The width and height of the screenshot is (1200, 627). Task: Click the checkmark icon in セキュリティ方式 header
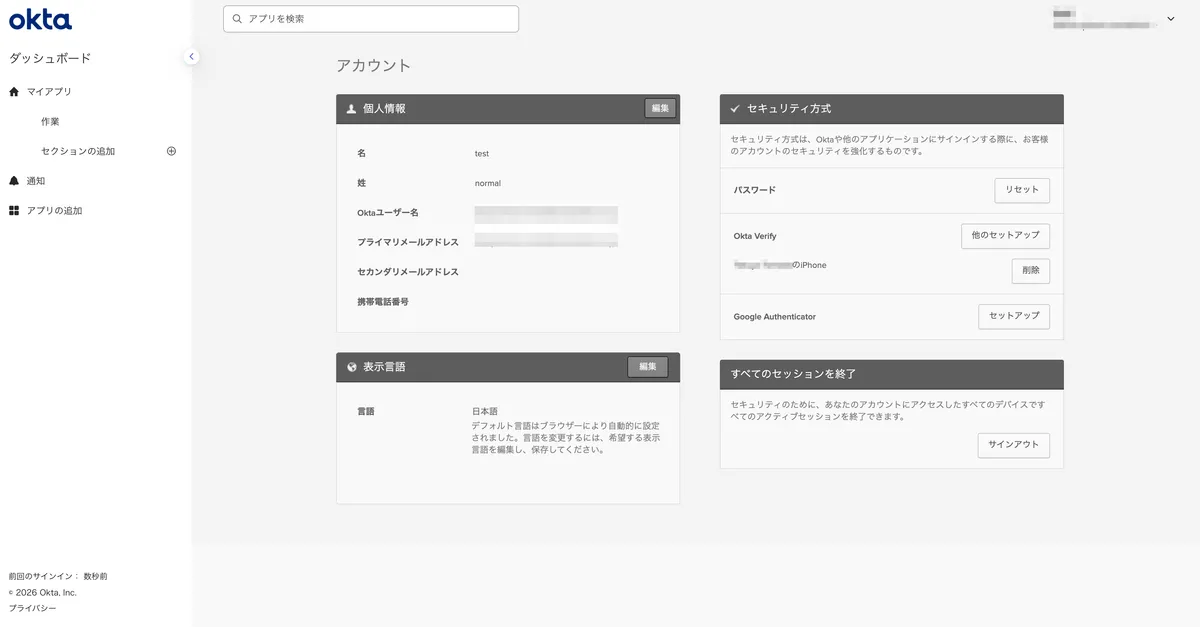coord(735,109)
